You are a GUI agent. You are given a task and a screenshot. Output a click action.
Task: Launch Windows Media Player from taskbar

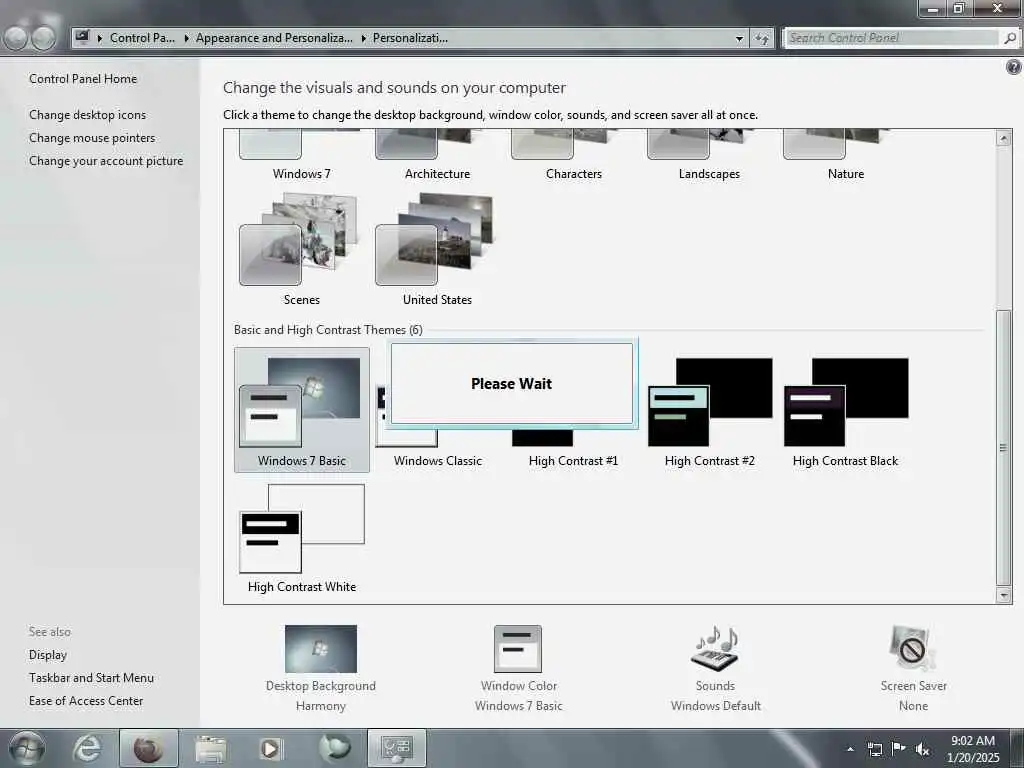click(271, 748)
